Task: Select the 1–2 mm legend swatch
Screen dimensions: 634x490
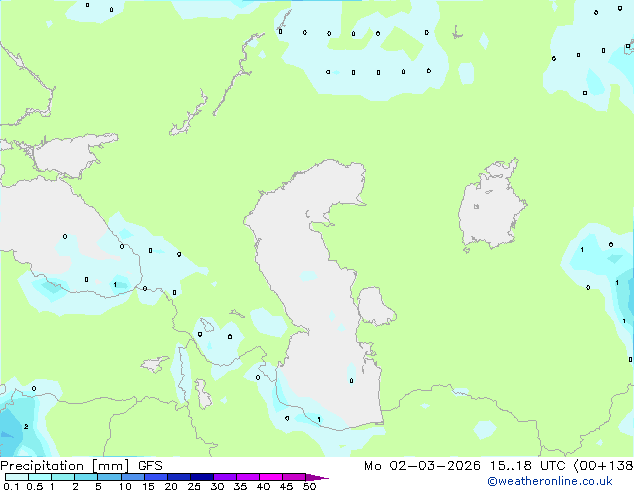Action: tap(63, 477)
